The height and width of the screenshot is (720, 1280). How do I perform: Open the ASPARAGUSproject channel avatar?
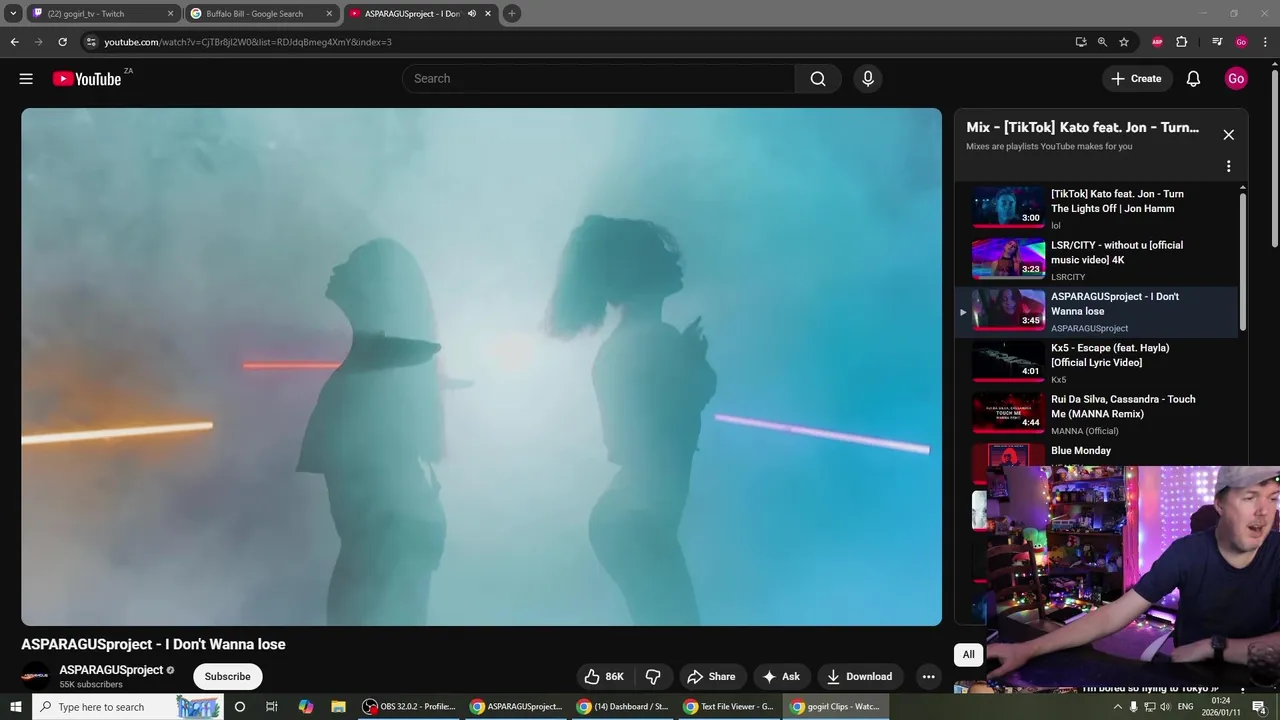[x=36, y=676]
